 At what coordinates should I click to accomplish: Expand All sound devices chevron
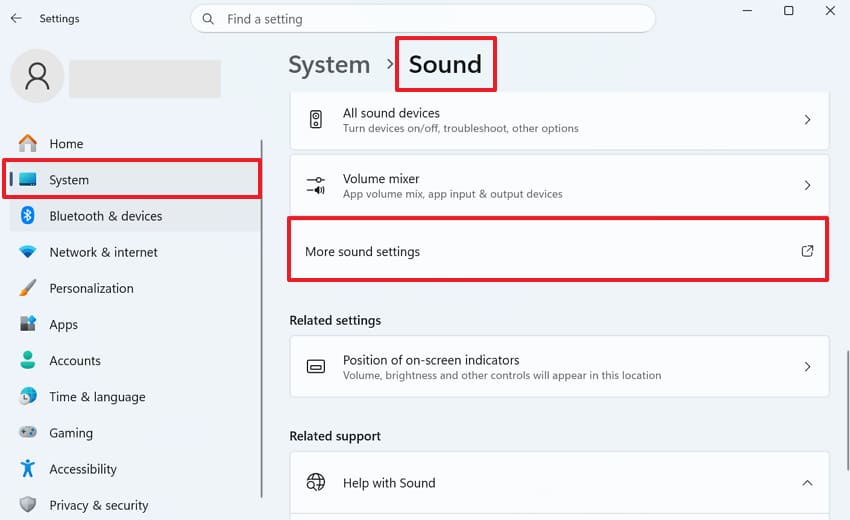coord(807,120)
